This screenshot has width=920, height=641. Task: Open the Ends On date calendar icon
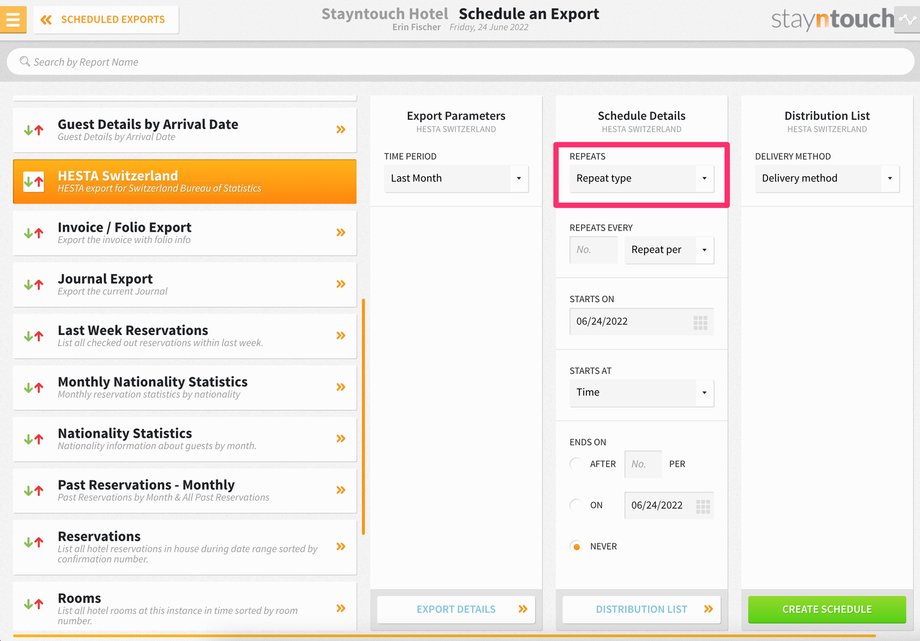pos(703,506)
